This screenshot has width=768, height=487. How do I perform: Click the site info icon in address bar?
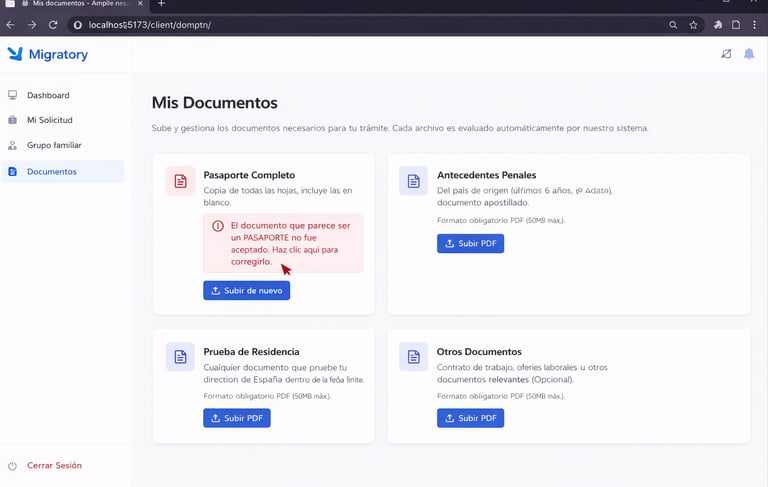(x=77, y=25)
